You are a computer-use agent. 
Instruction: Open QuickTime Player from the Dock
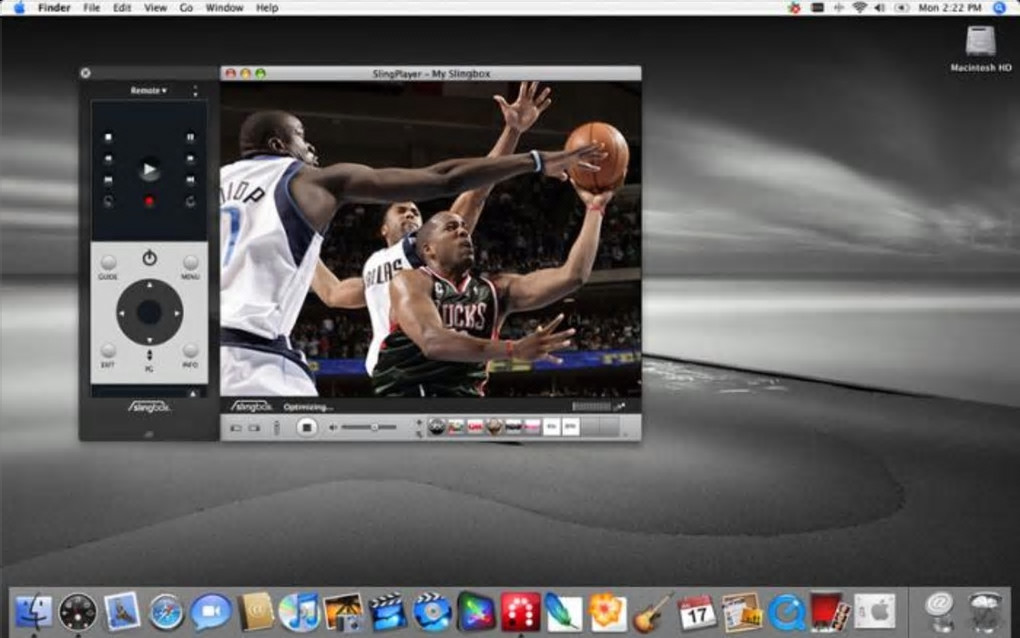[x=786, y=612]
